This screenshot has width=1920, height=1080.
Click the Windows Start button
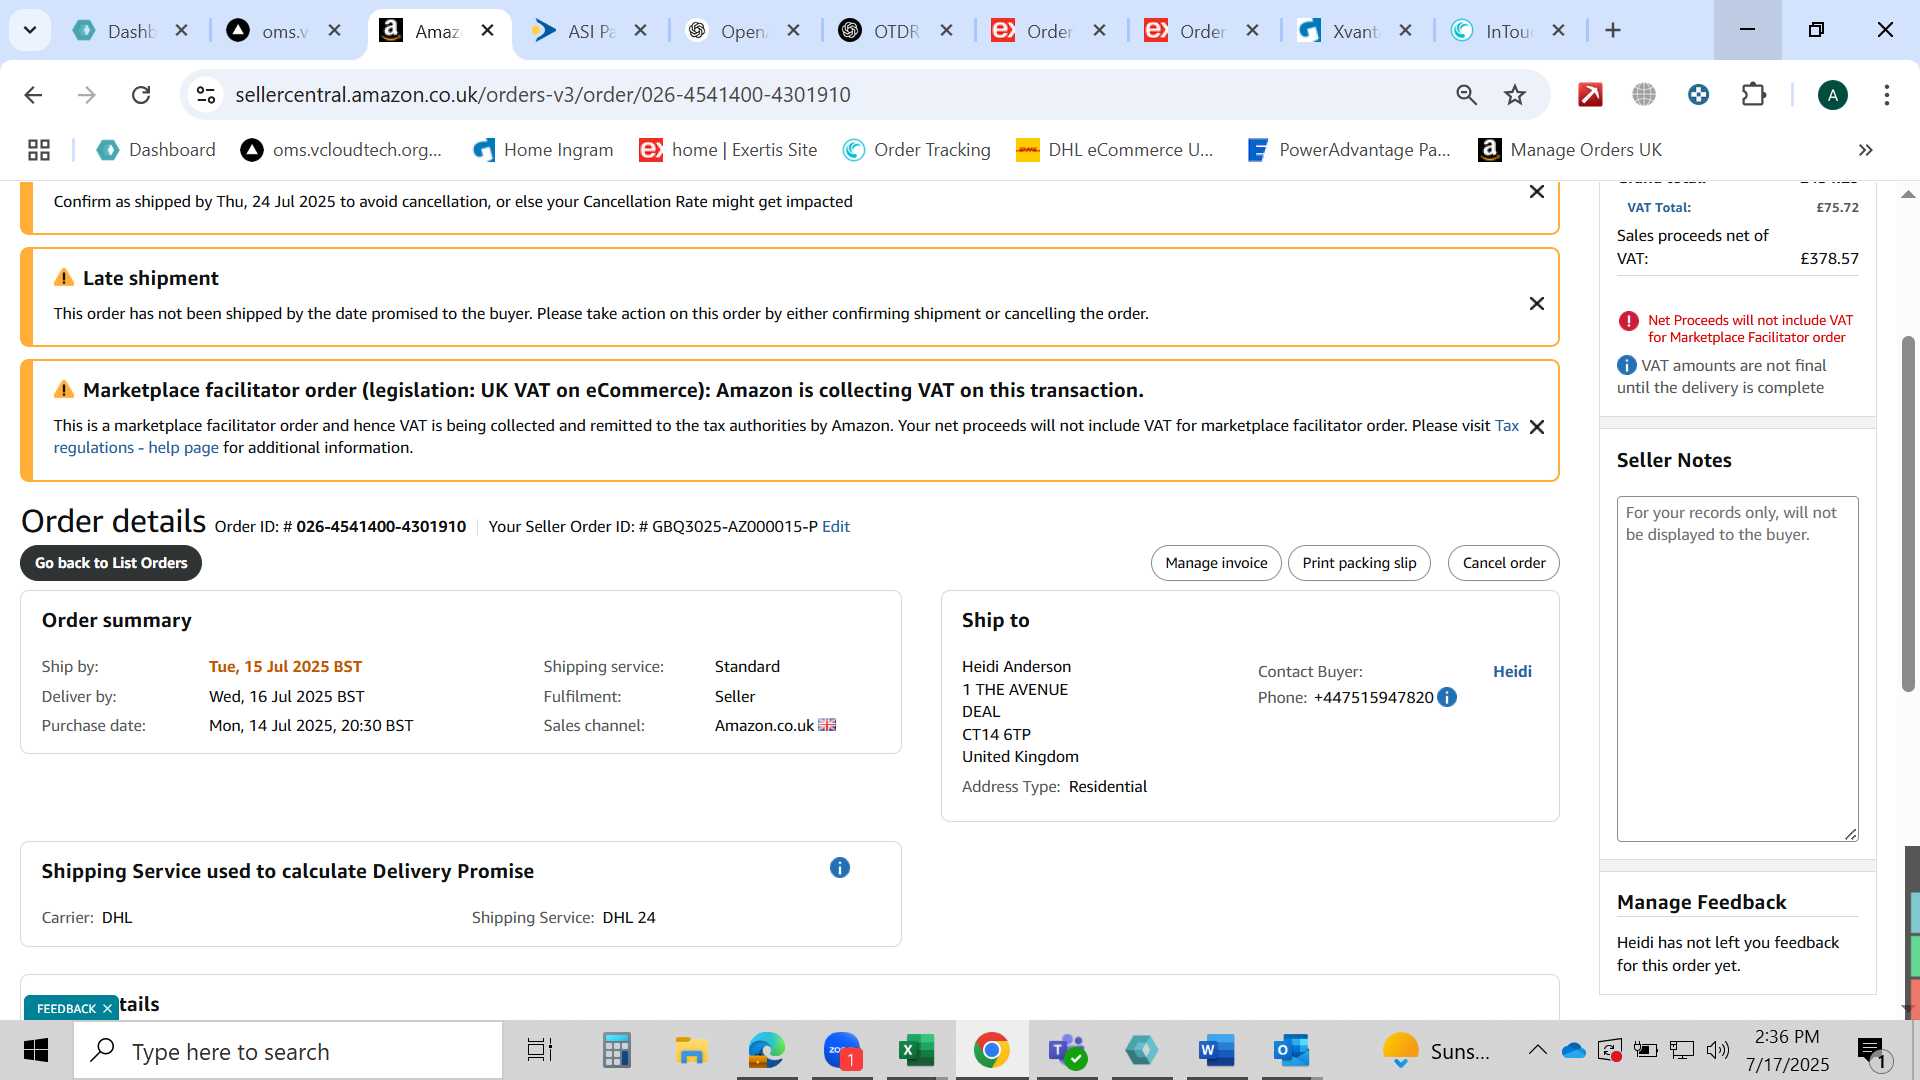coord(36,1051)
